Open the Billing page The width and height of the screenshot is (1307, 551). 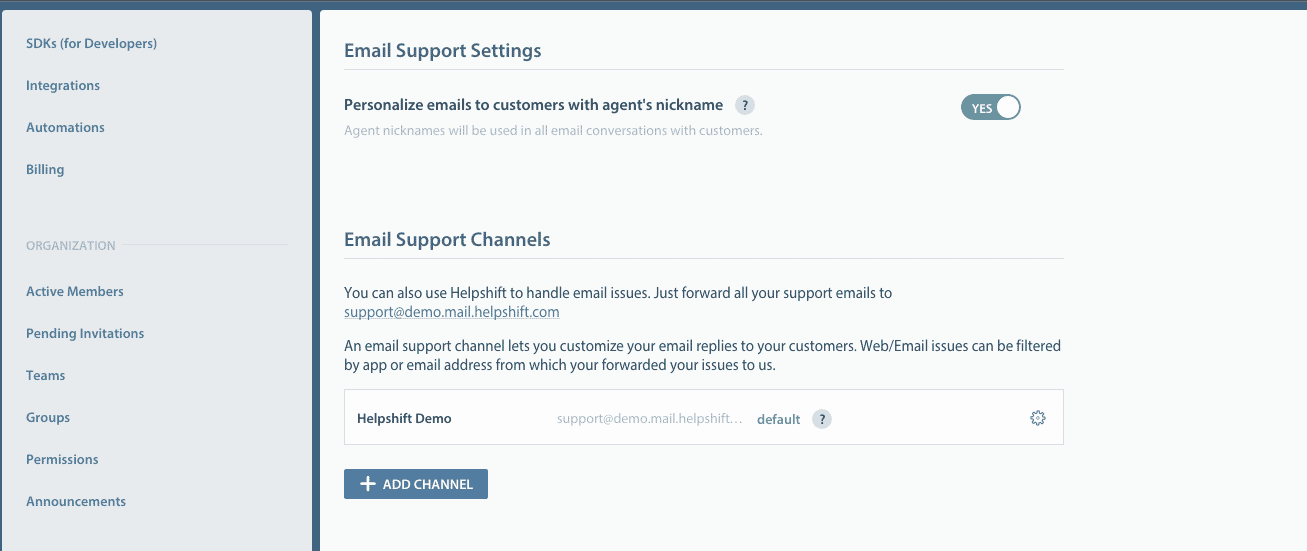coord(45,169)
